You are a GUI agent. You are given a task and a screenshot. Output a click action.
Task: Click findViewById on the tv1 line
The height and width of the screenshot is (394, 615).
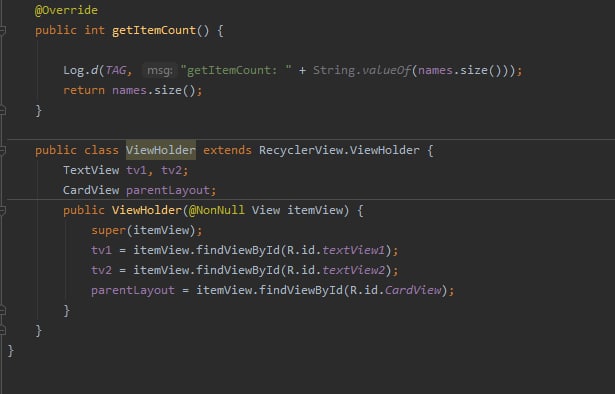click(x=238, y=250)
